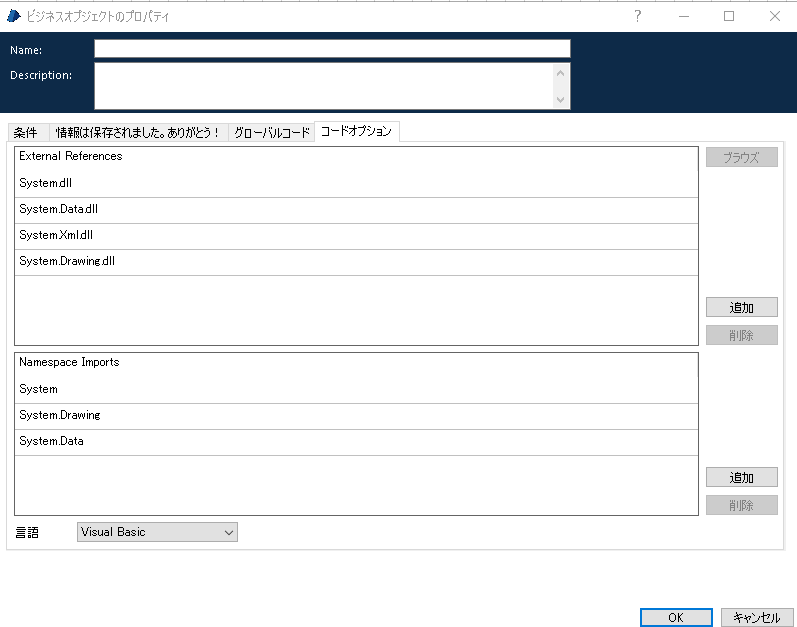Select the System.Drawing namespace row

[x=356, y=415]
